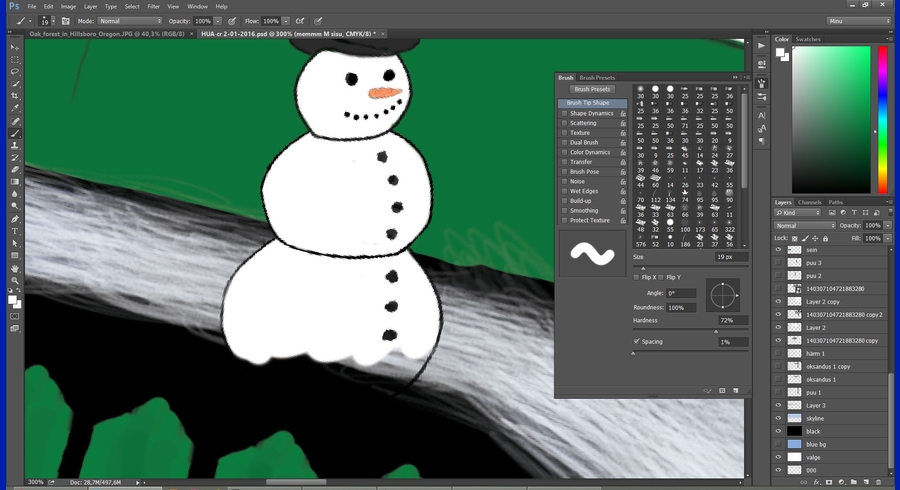The height and width of the screenshot is (490, 900).
Task: Select the black layer
Action: [831, 431]
